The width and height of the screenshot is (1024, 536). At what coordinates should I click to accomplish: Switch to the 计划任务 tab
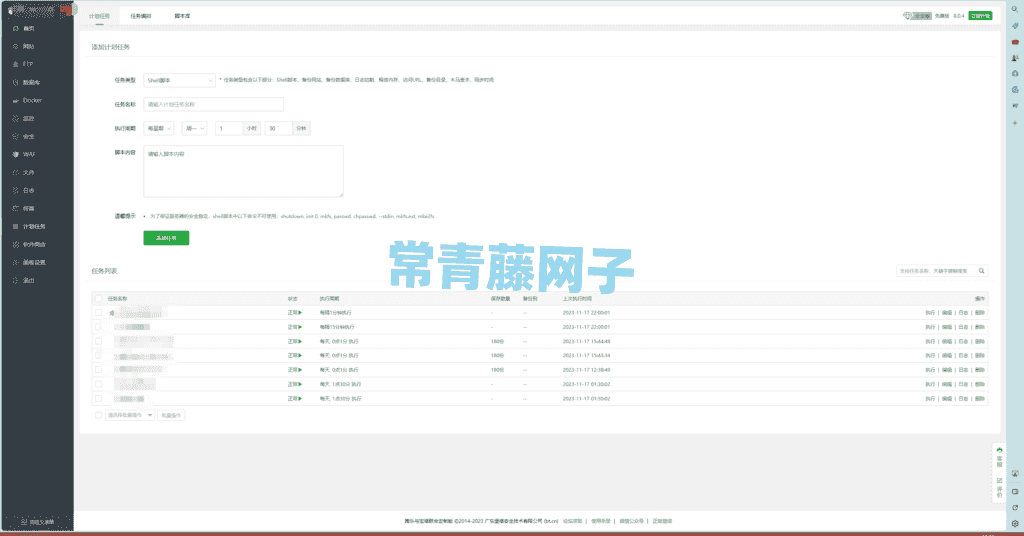[99, 16]
